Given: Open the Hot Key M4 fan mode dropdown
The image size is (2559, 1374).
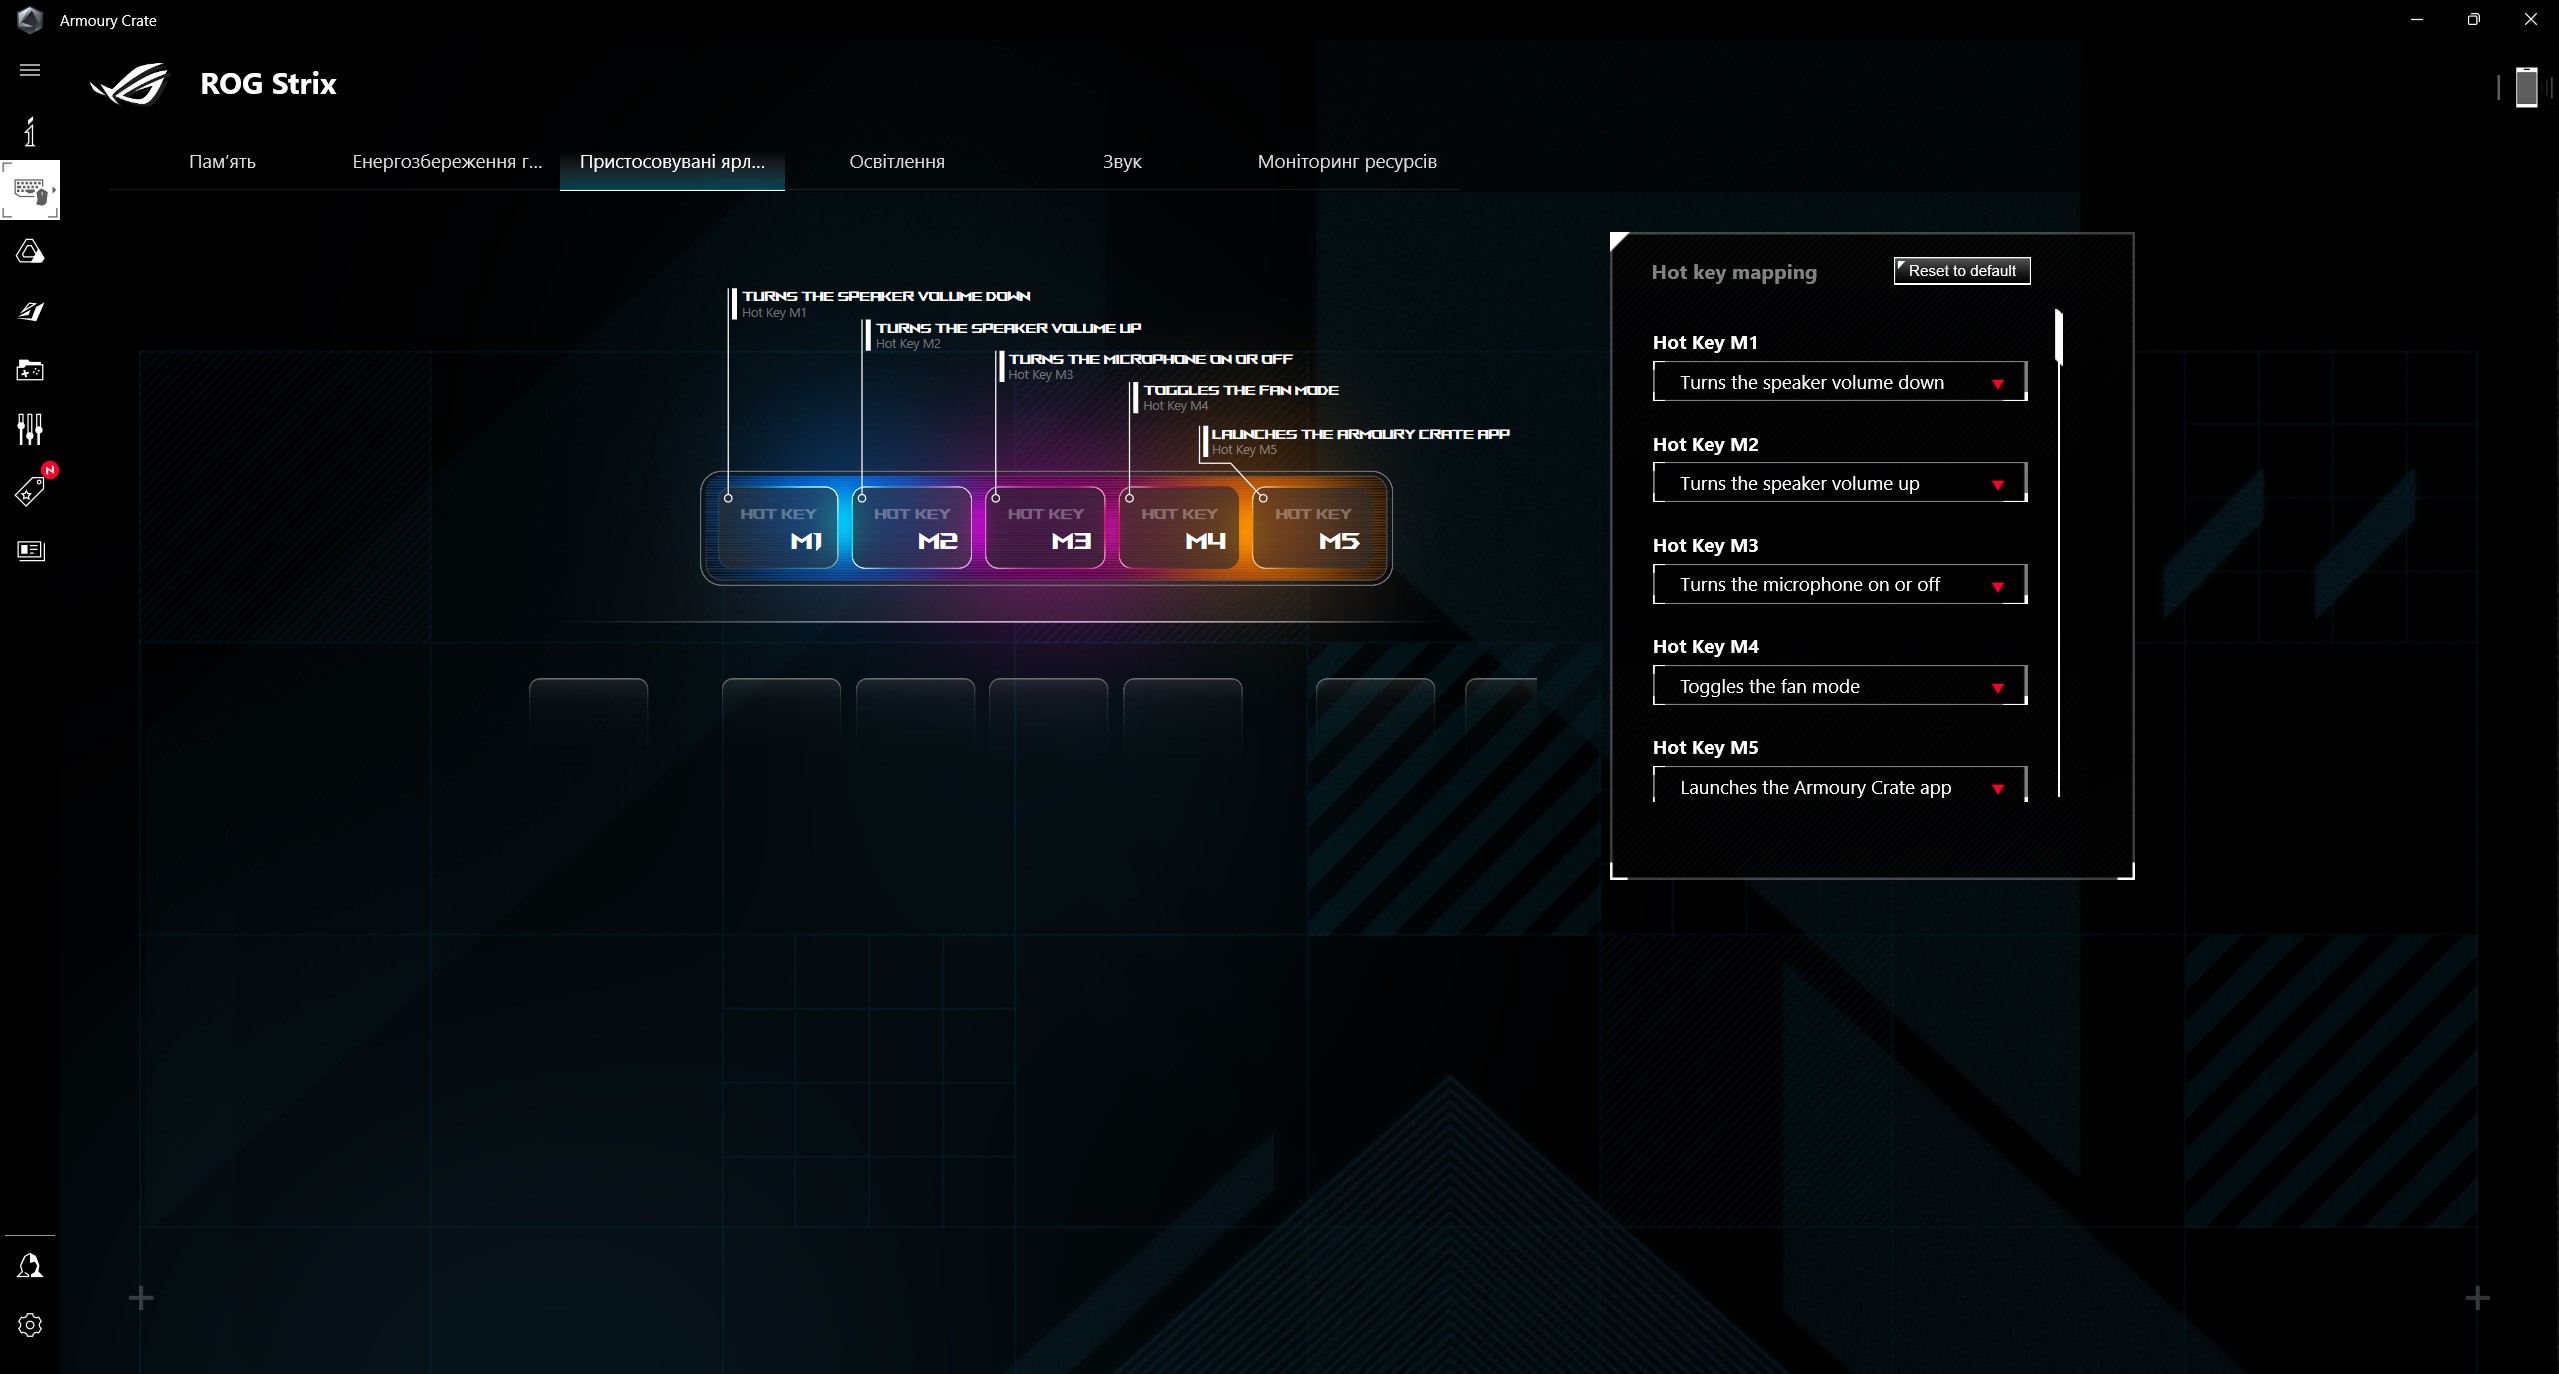Looking at the screenshot, I should pos(1839,686).
